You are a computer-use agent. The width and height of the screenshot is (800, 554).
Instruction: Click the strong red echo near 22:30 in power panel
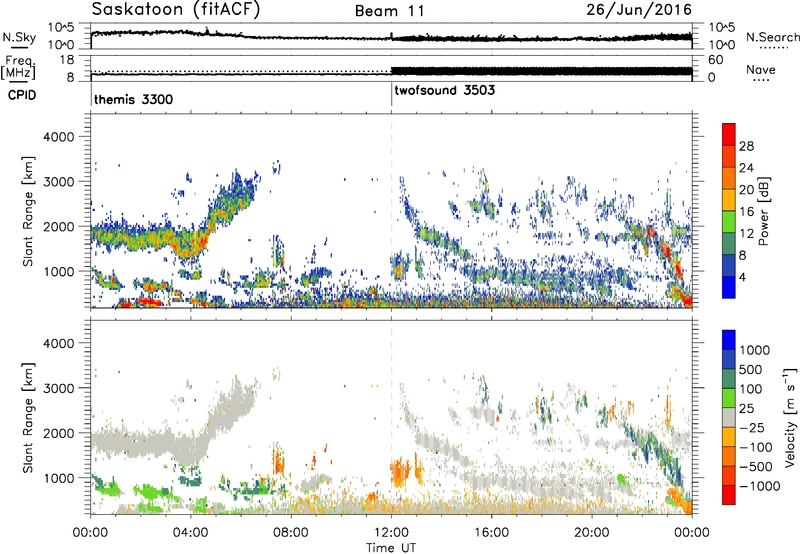pyautogui.click(x=651, y=232)
